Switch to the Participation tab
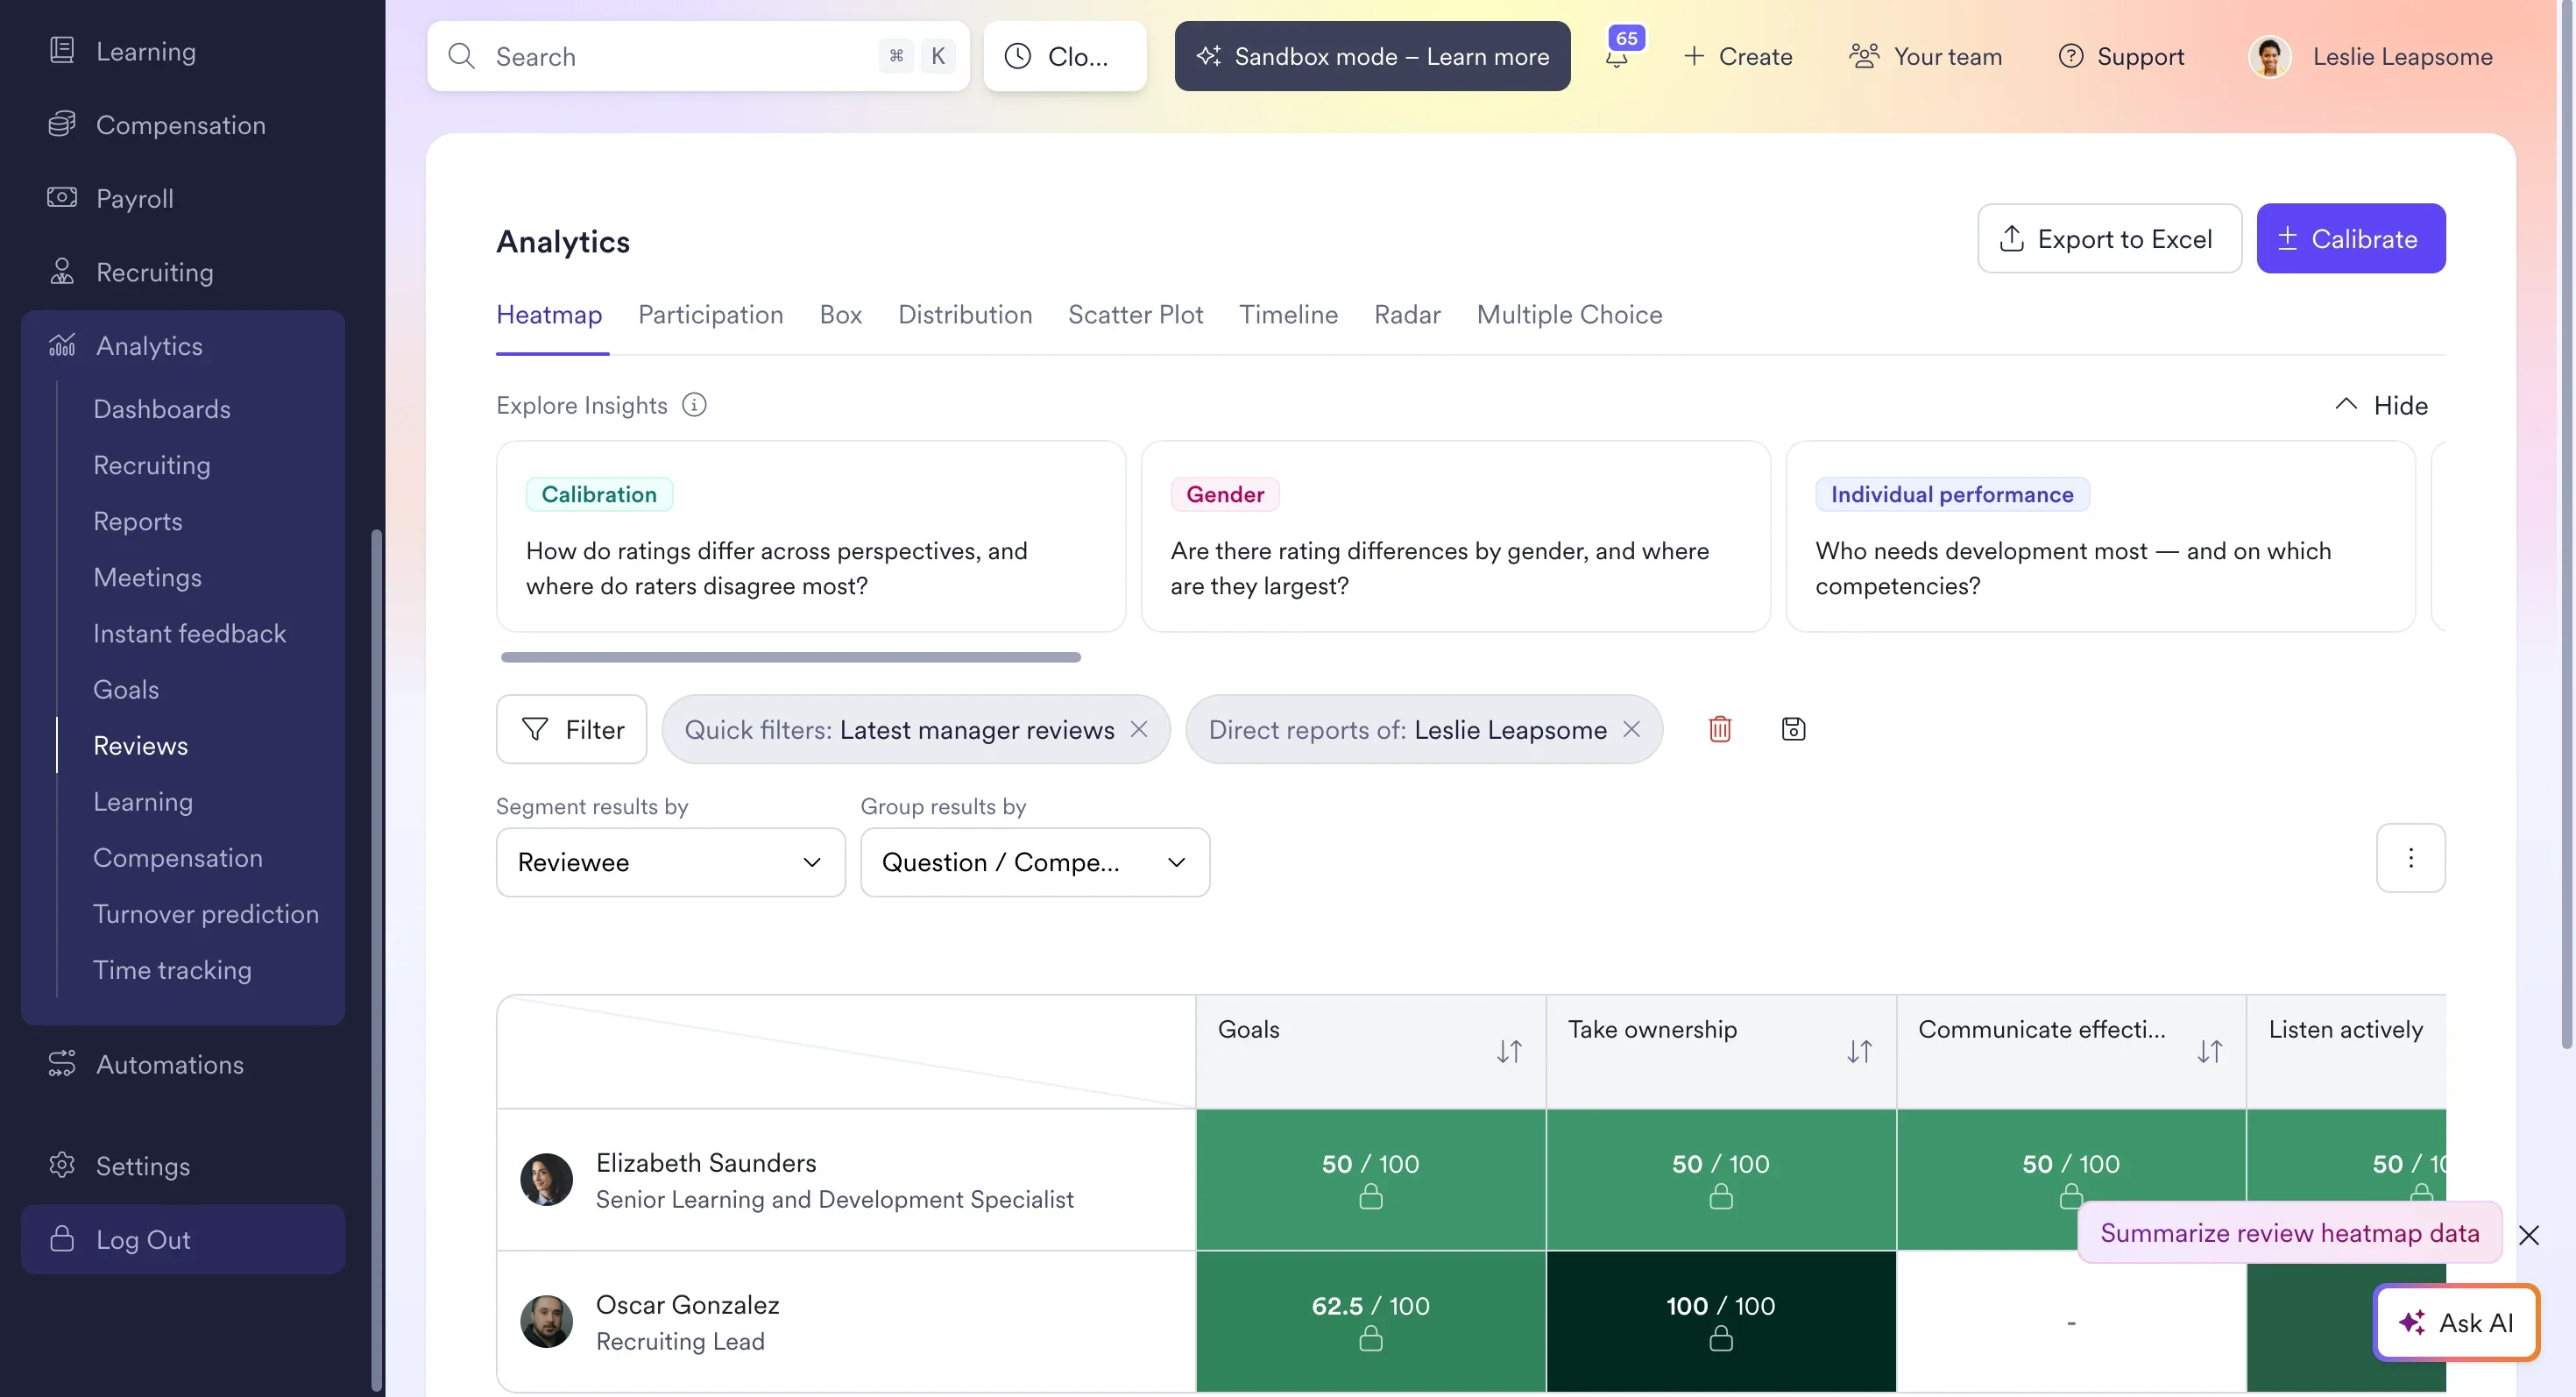 point(710,314)
